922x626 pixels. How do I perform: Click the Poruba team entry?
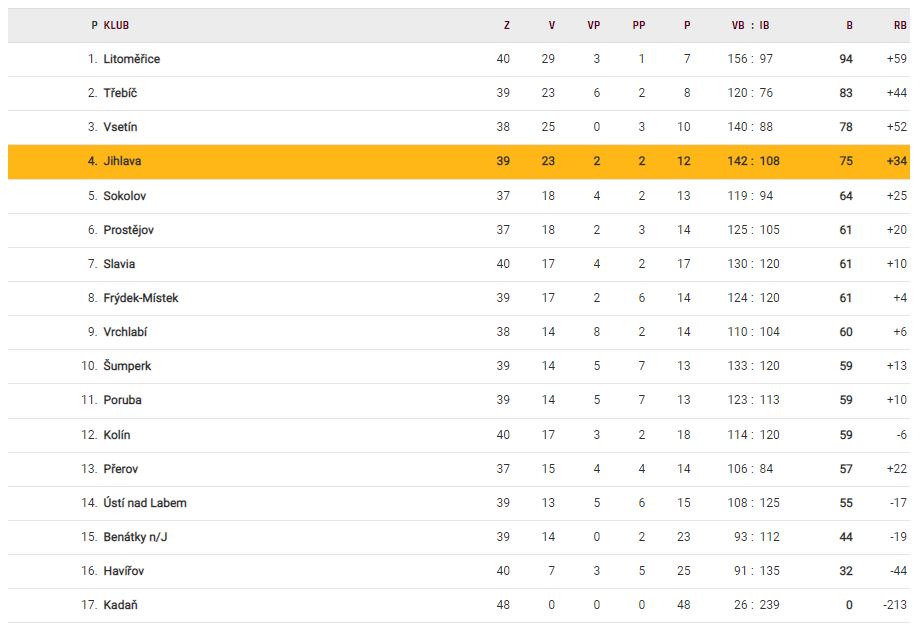[122, 400]
